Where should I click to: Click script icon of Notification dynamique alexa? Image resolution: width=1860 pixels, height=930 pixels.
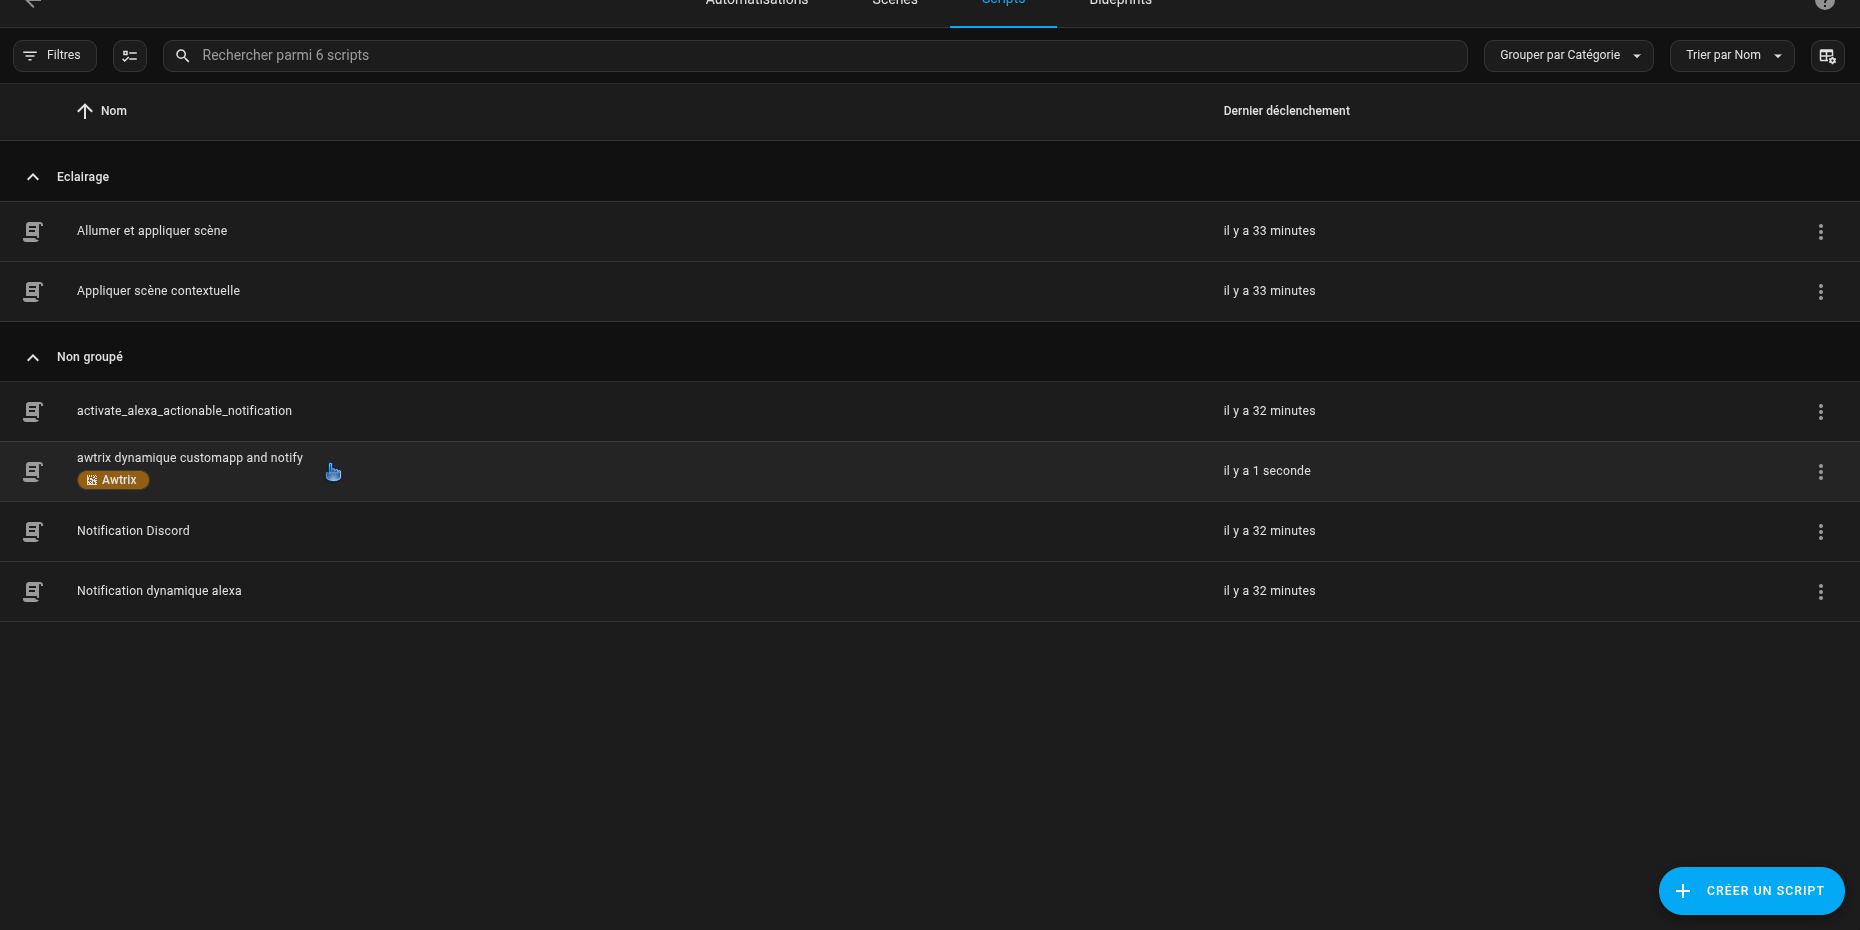pos(33,592)
